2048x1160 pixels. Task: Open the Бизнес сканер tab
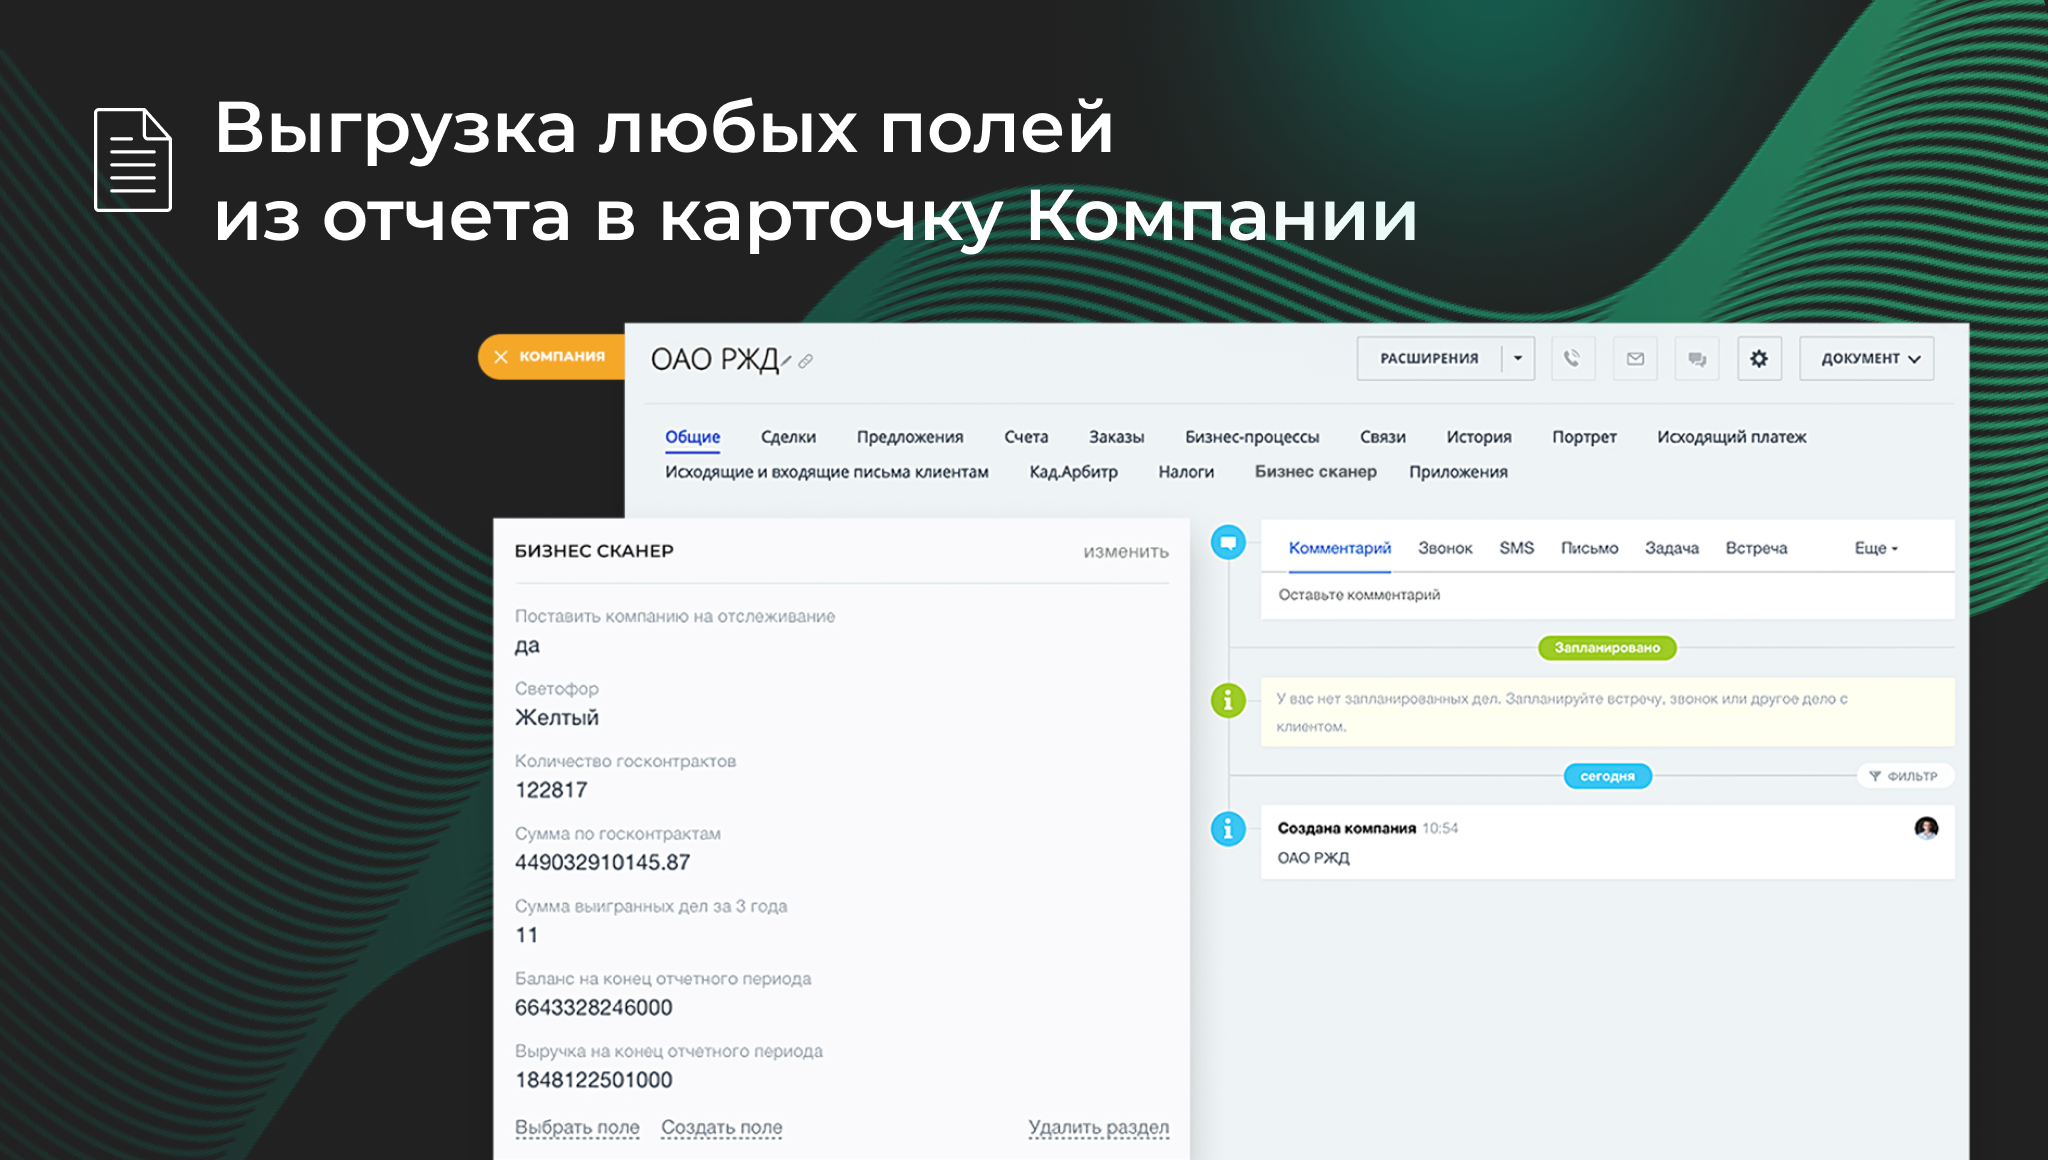pos(1315,472)
